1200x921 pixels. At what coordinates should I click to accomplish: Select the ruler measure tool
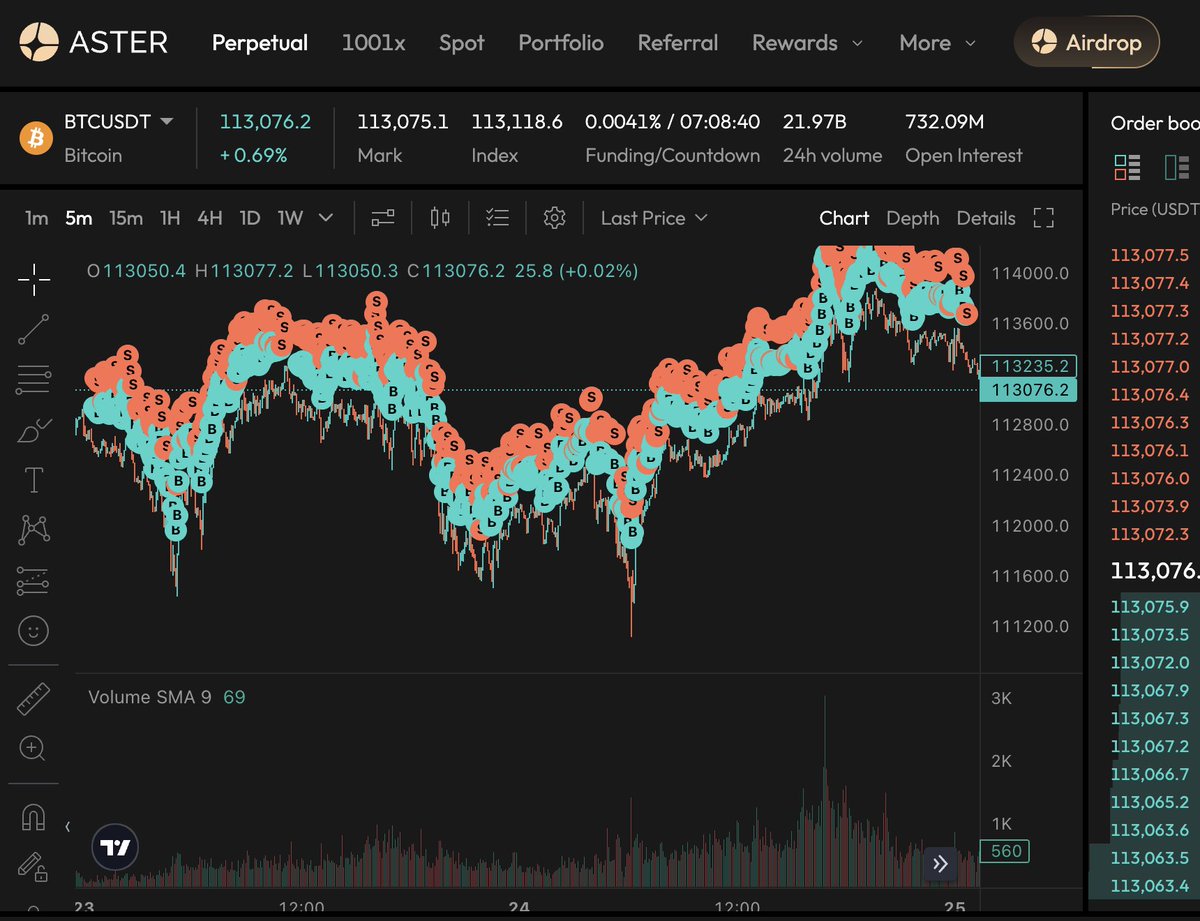34,699
